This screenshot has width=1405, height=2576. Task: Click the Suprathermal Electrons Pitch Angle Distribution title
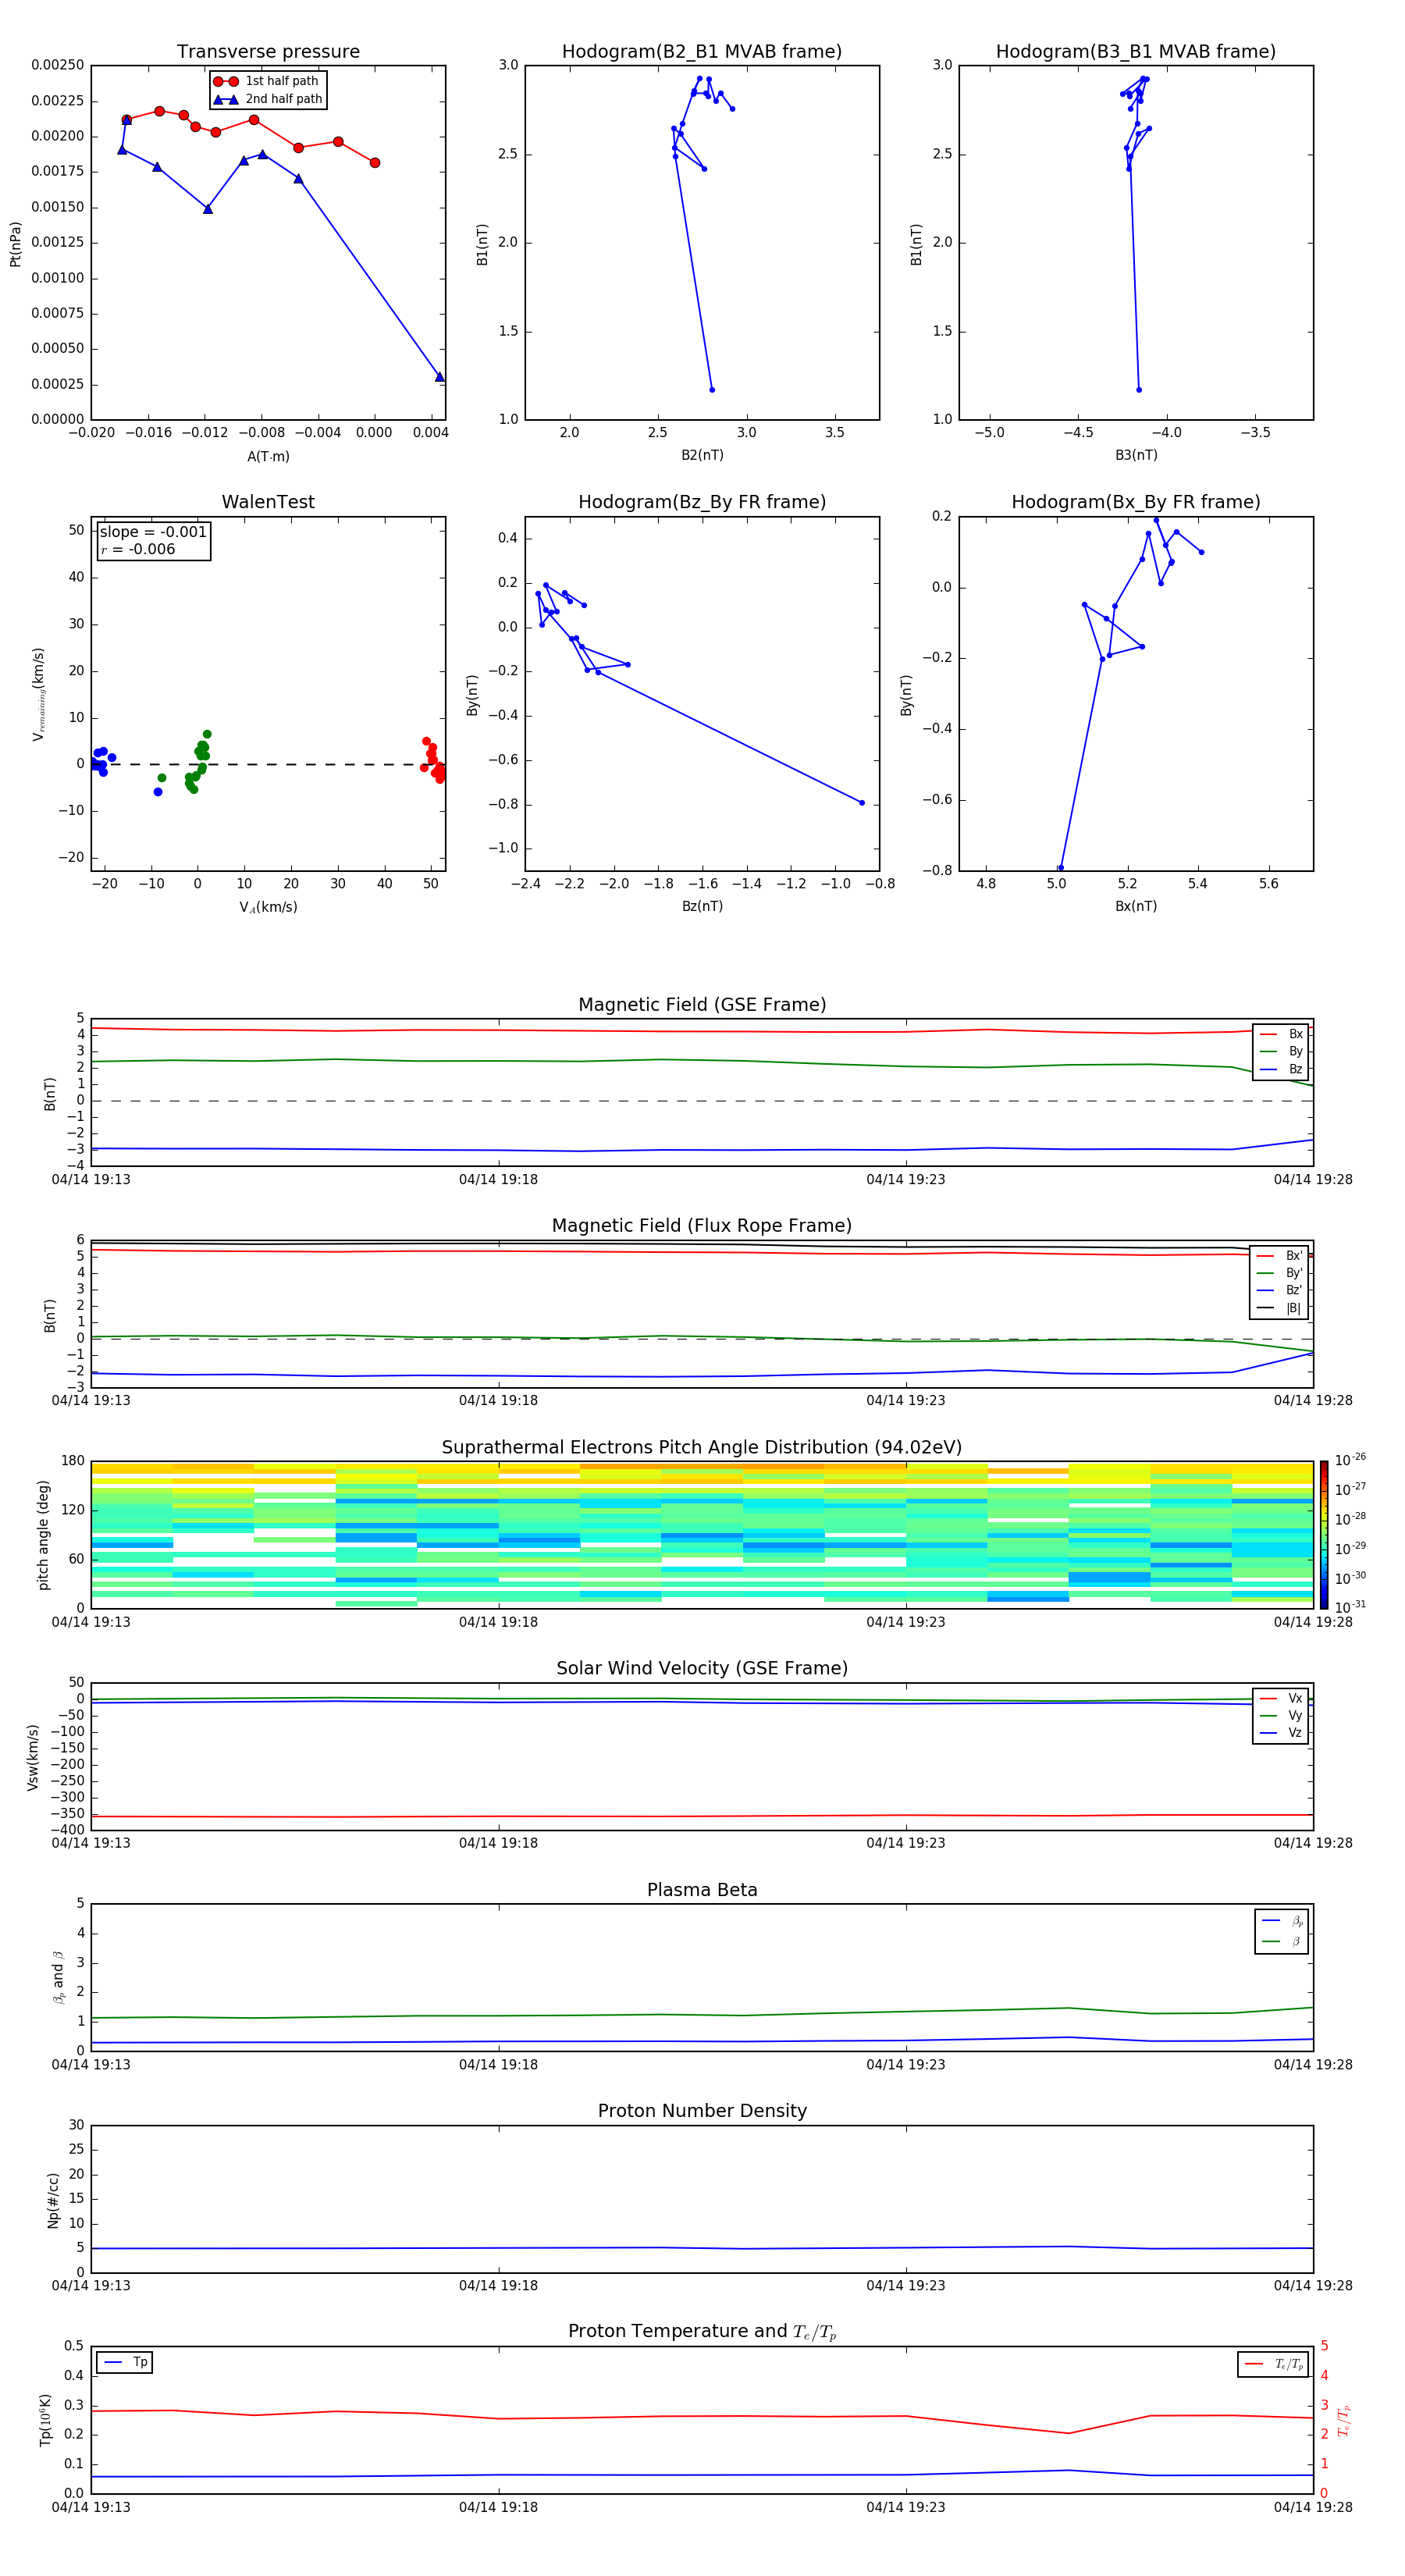click(702, 1447)
